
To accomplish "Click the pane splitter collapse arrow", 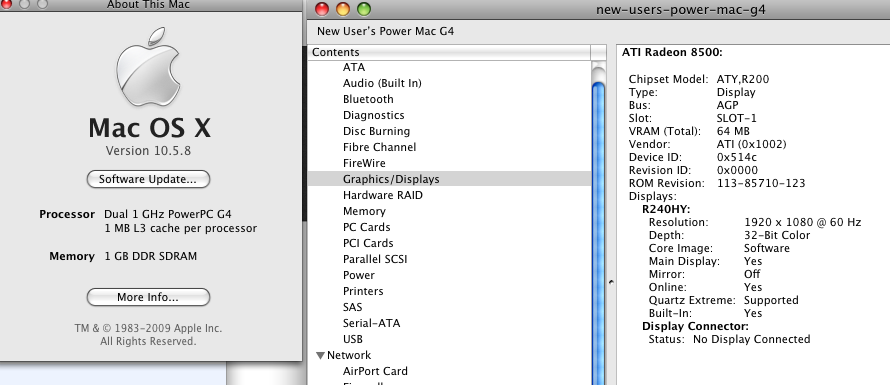I will (611, 282).
